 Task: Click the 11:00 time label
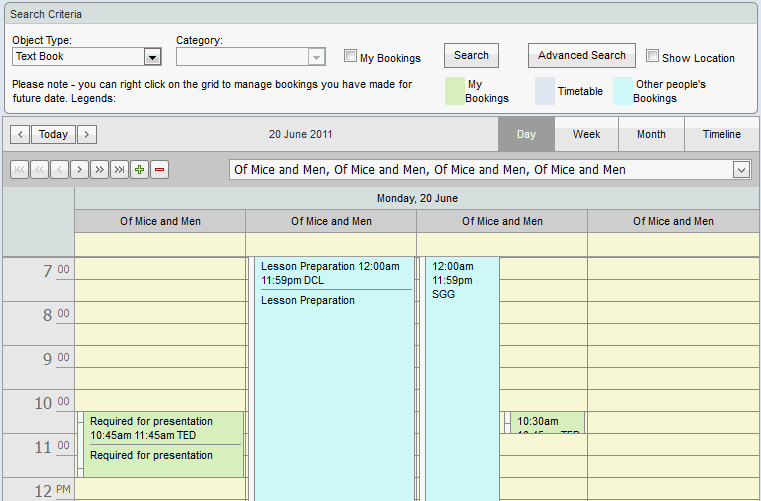point(52,447)
